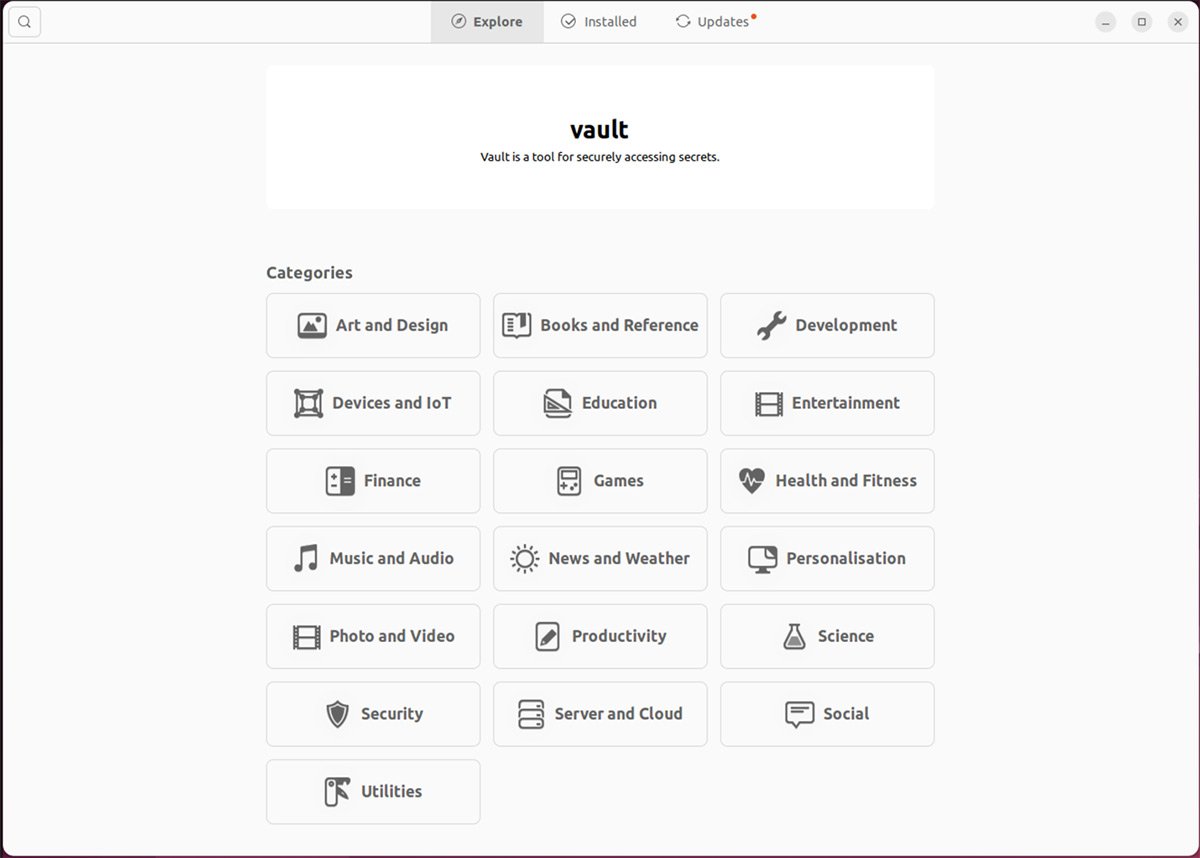Image resolution: width=1200 pixels, height=858 pixels.
Task: Click the Development wrench icon
Action: tap(771, 326)
